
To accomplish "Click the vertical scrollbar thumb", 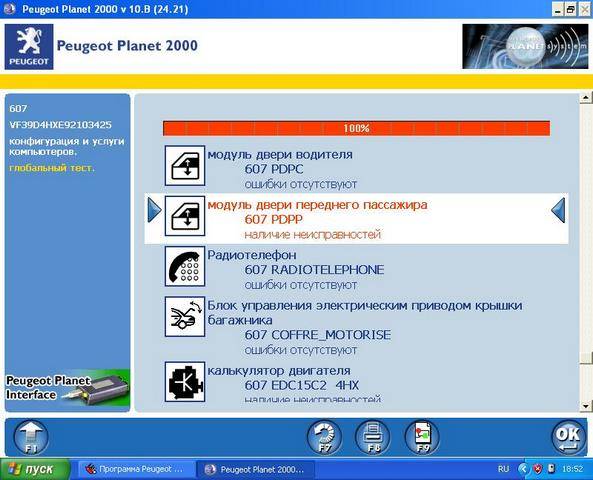I will point(586,358).
